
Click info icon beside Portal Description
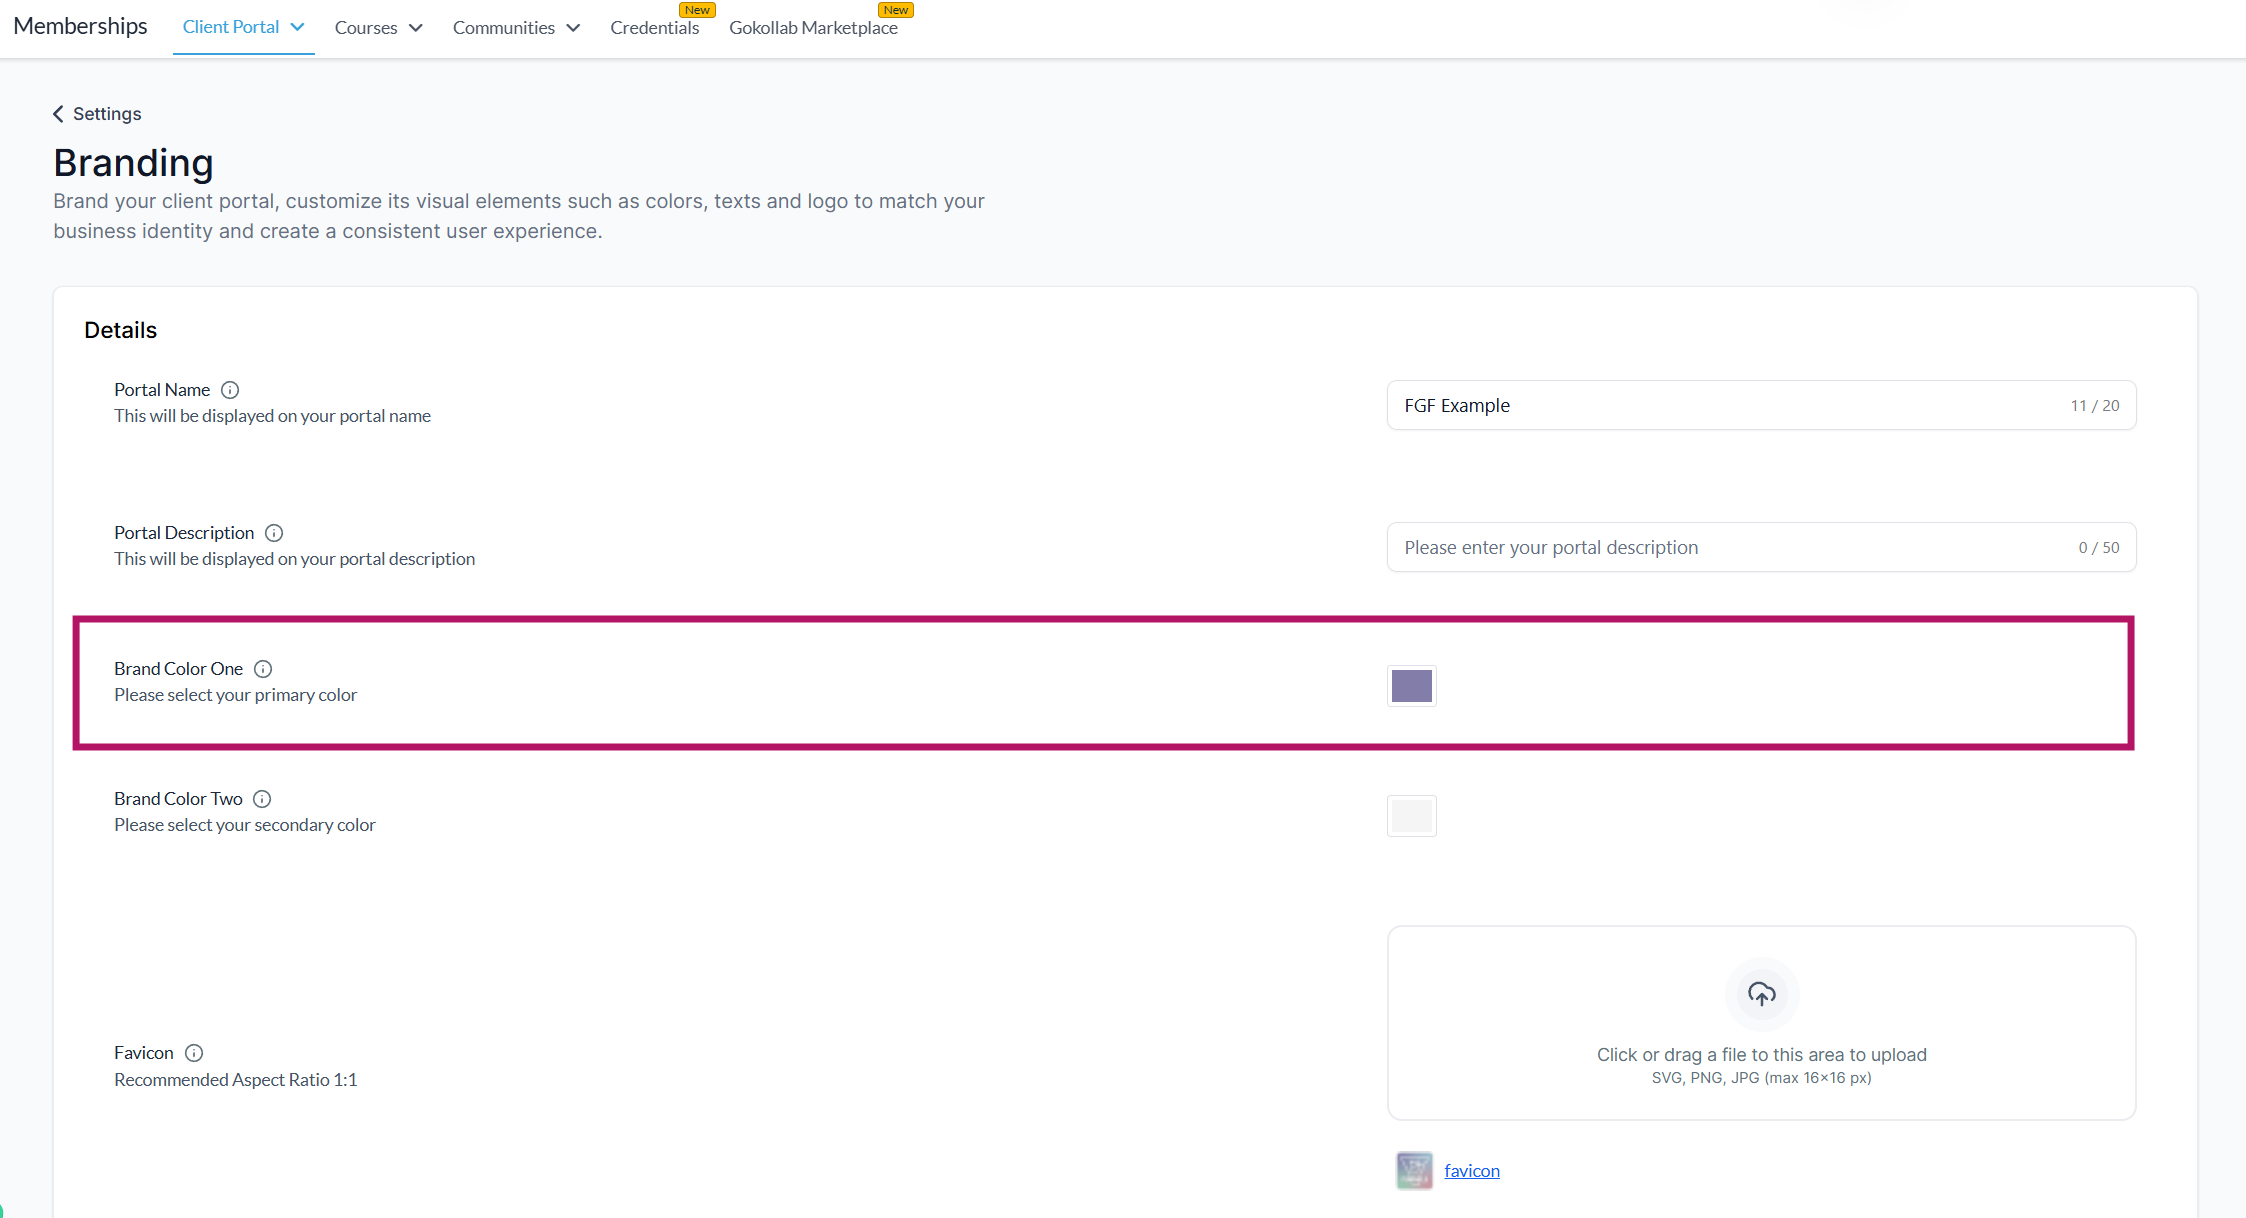pyautogui.click(x=274, y=533)
